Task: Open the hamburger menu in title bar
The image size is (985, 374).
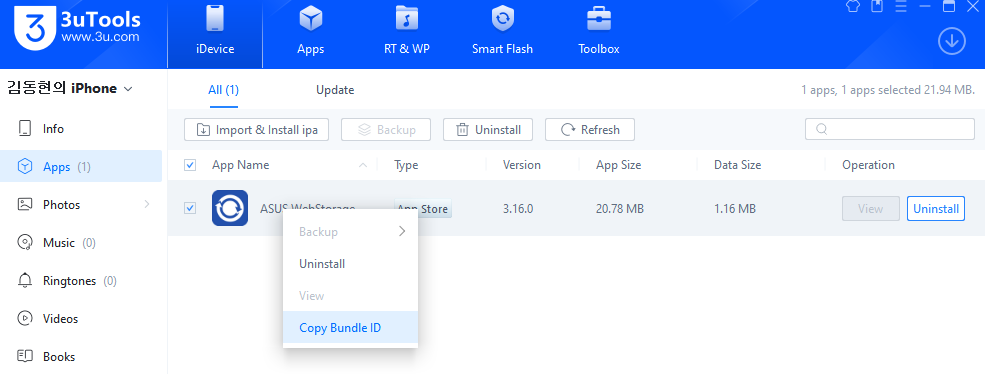Action: 901,6
